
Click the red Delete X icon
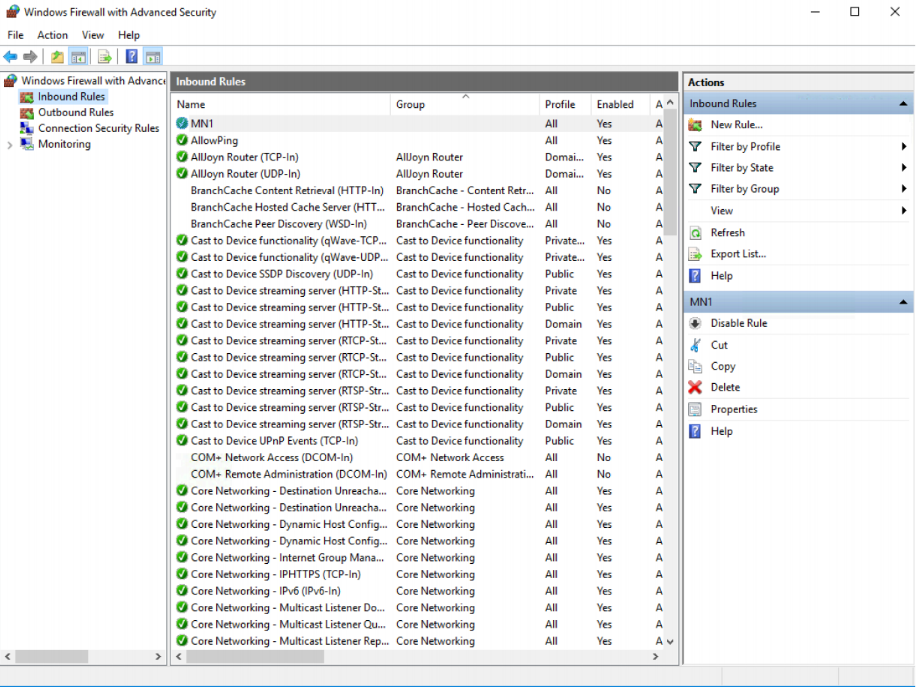(x=695, y=387)
